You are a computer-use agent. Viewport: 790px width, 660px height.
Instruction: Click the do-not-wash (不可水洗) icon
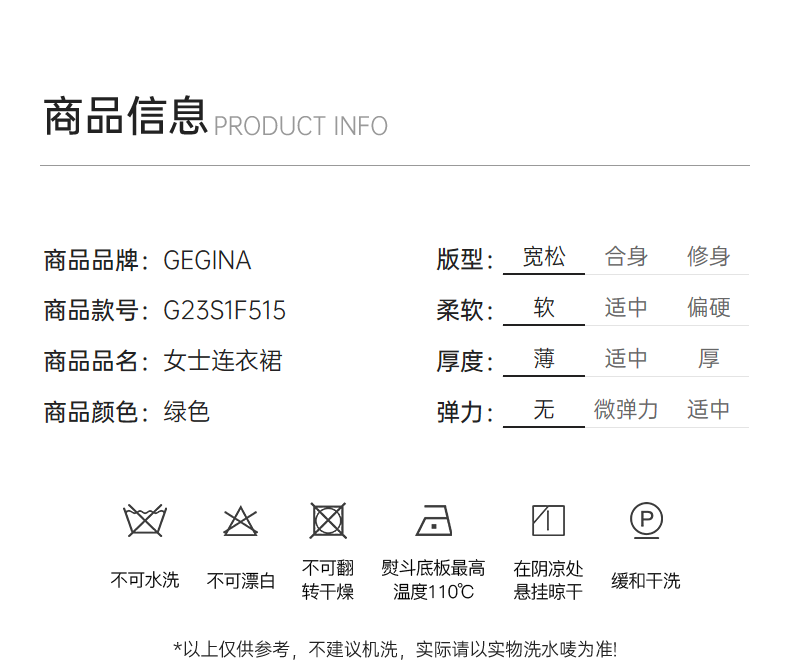pos(145,521)
